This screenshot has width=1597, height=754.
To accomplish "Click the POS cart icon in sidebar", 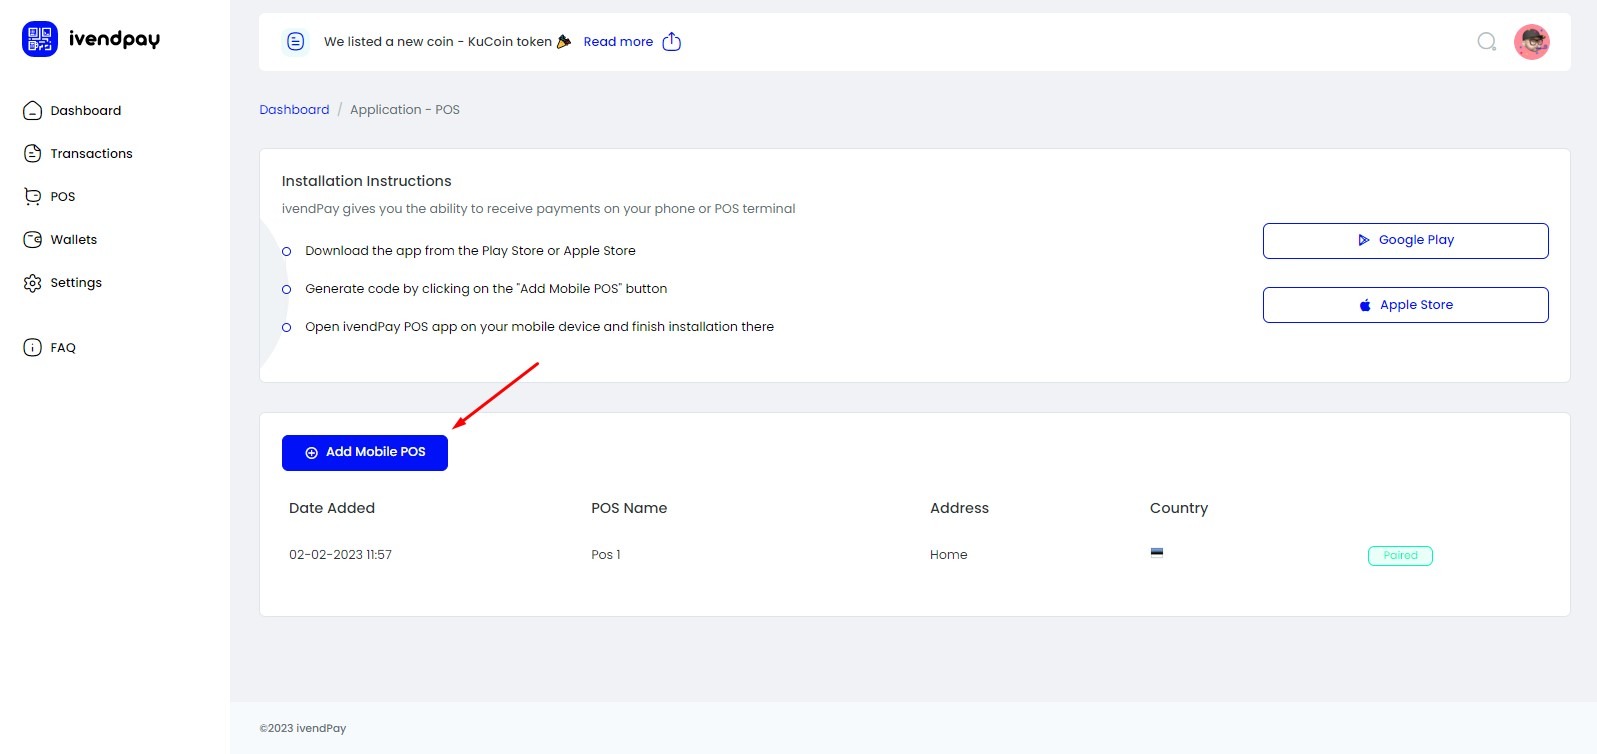I will coord(32,197).
